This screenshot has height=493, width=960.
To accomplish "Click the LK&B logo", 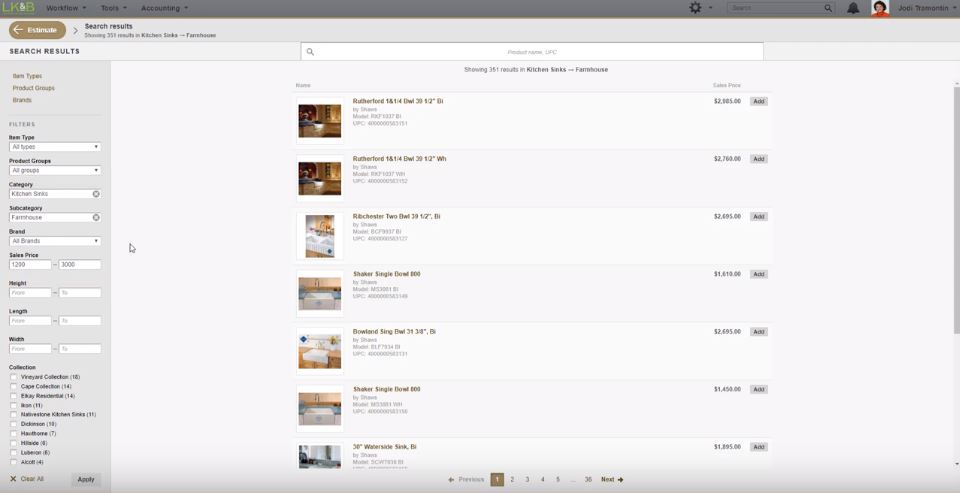I will pyautogui.click(x=18, y=8).
